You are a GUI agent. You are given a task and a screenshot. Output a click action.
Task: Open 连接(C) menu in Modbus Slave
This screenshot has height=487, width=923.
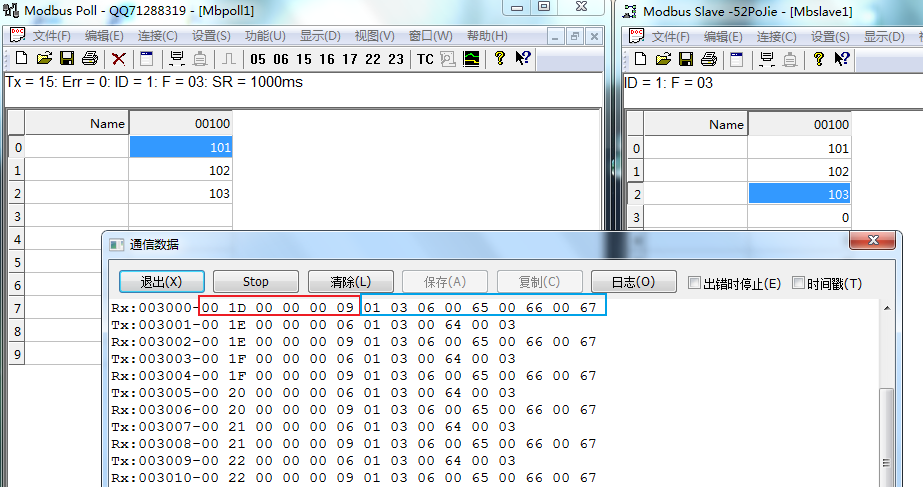776,37
